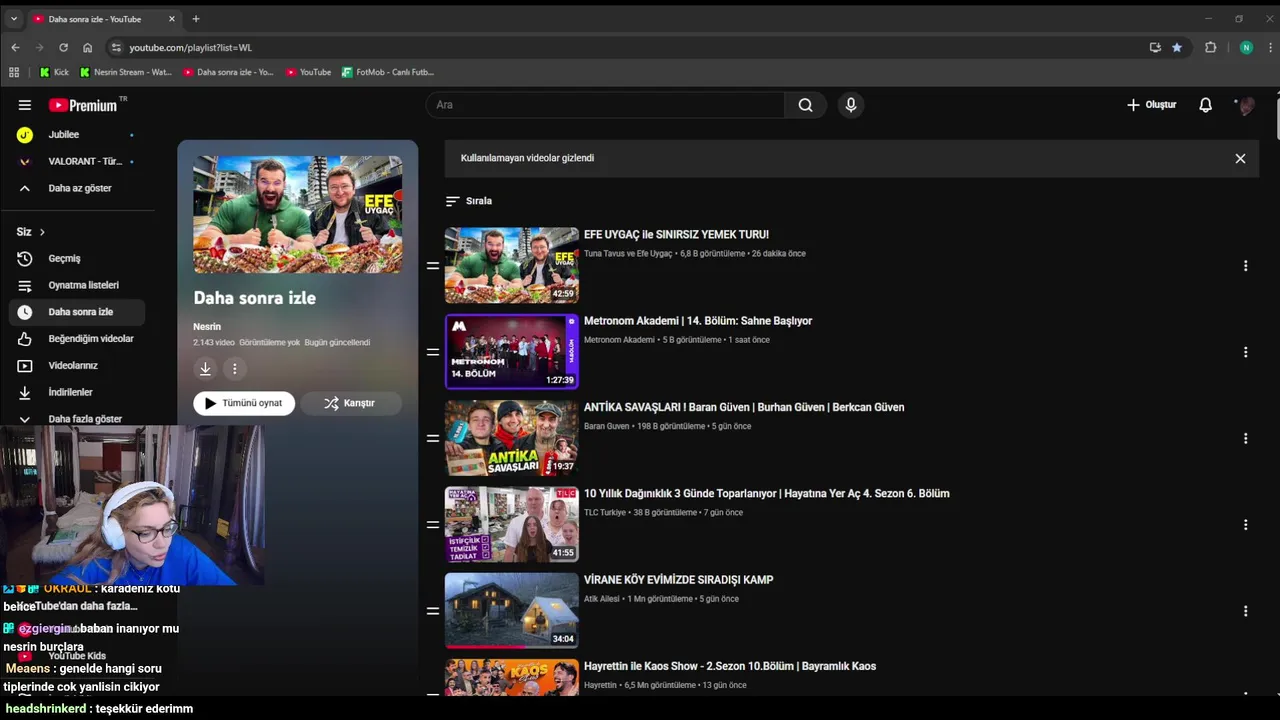Grab reorder handle of ANTİKA SAVAŞLARI video

[433, 438]
